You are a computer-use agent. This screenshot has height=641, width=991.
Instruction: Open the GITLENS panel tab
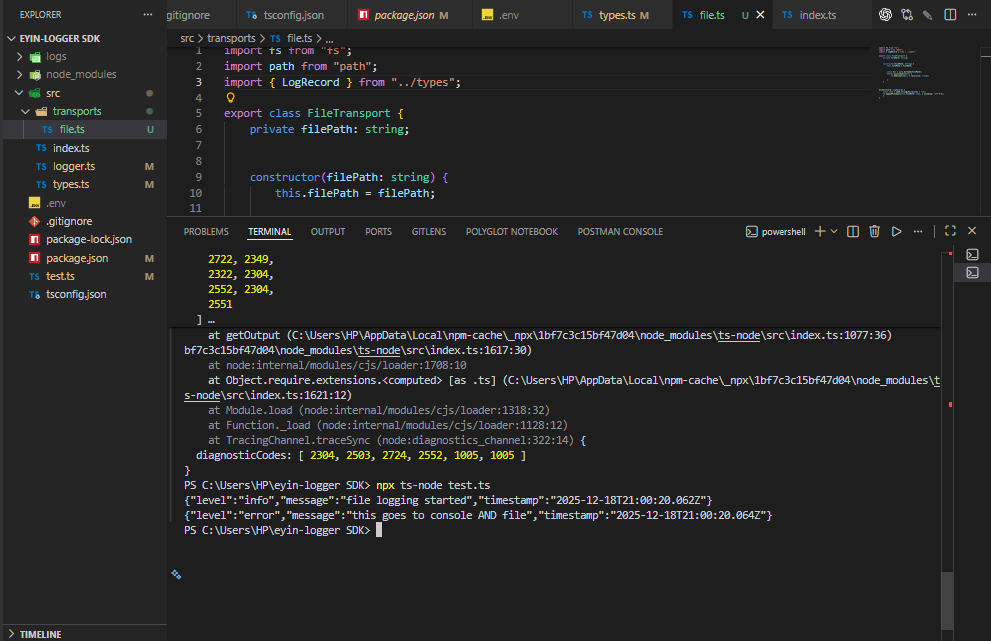point(428,231)
